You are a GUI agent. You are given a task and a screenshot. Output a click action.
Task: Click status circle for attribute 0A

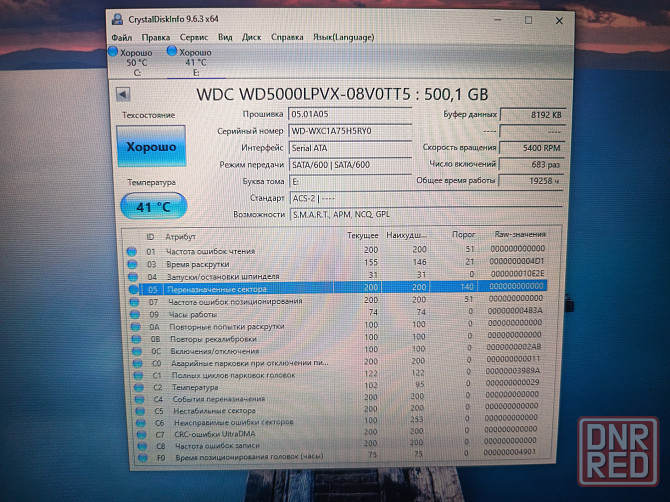[x=136, y=327]
